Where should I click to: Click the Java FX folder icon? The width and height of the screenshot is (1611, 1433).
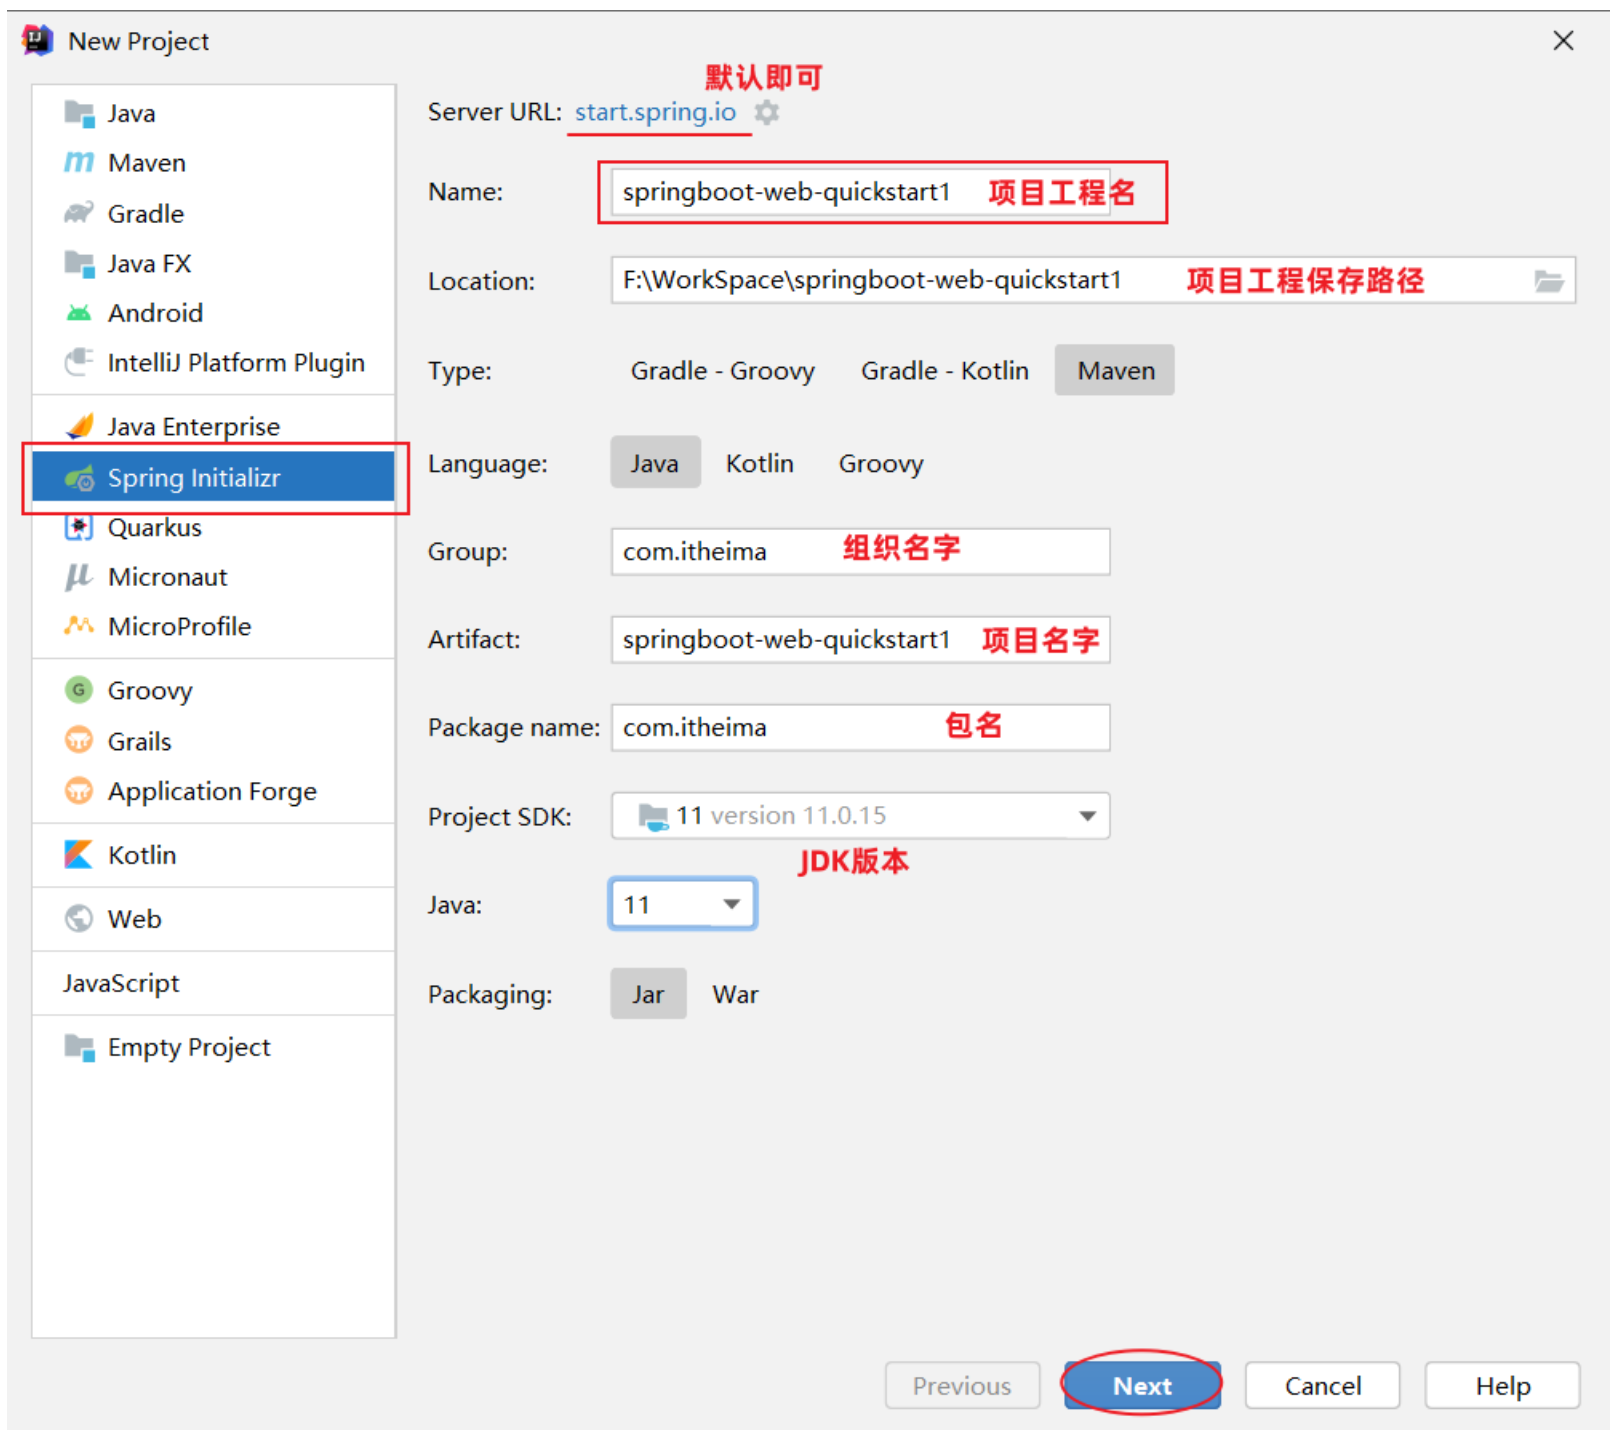(x=79, y=263)
